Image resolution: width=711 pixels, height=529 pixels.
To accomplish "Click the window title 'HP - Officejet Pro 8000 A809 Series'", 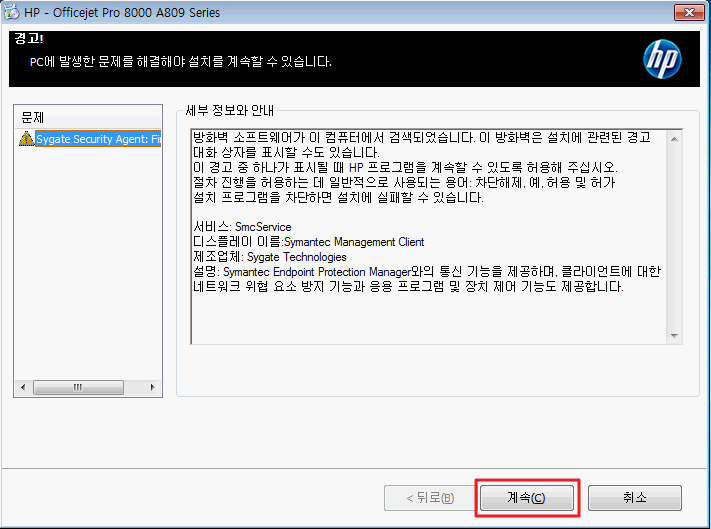I will click(122, 12).
